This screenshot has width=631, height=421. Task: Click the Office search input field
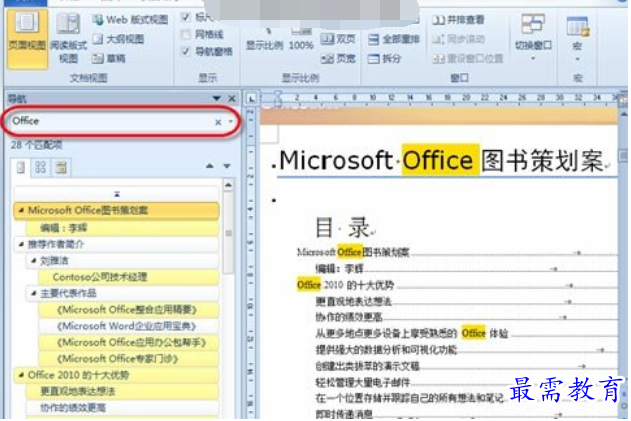112,121
